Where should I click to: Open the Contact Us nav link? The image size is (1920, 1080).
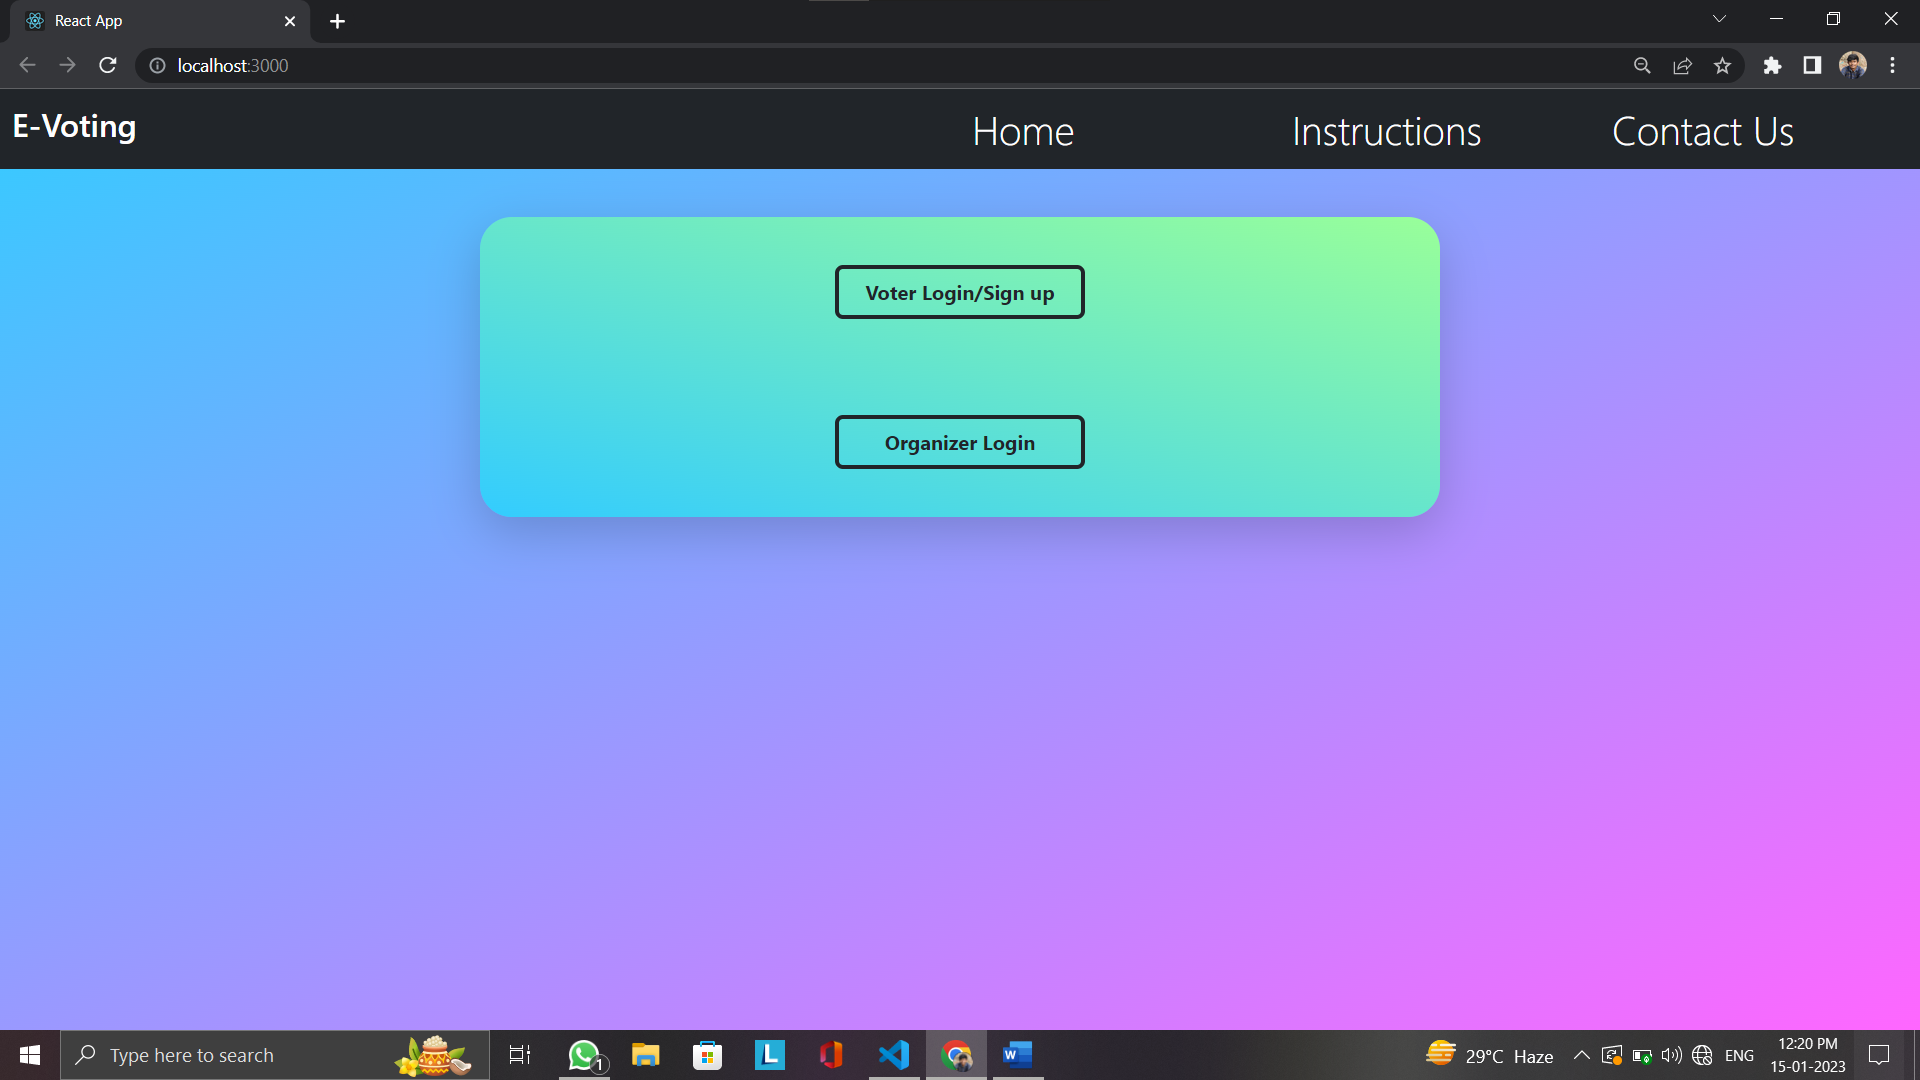1702,131
